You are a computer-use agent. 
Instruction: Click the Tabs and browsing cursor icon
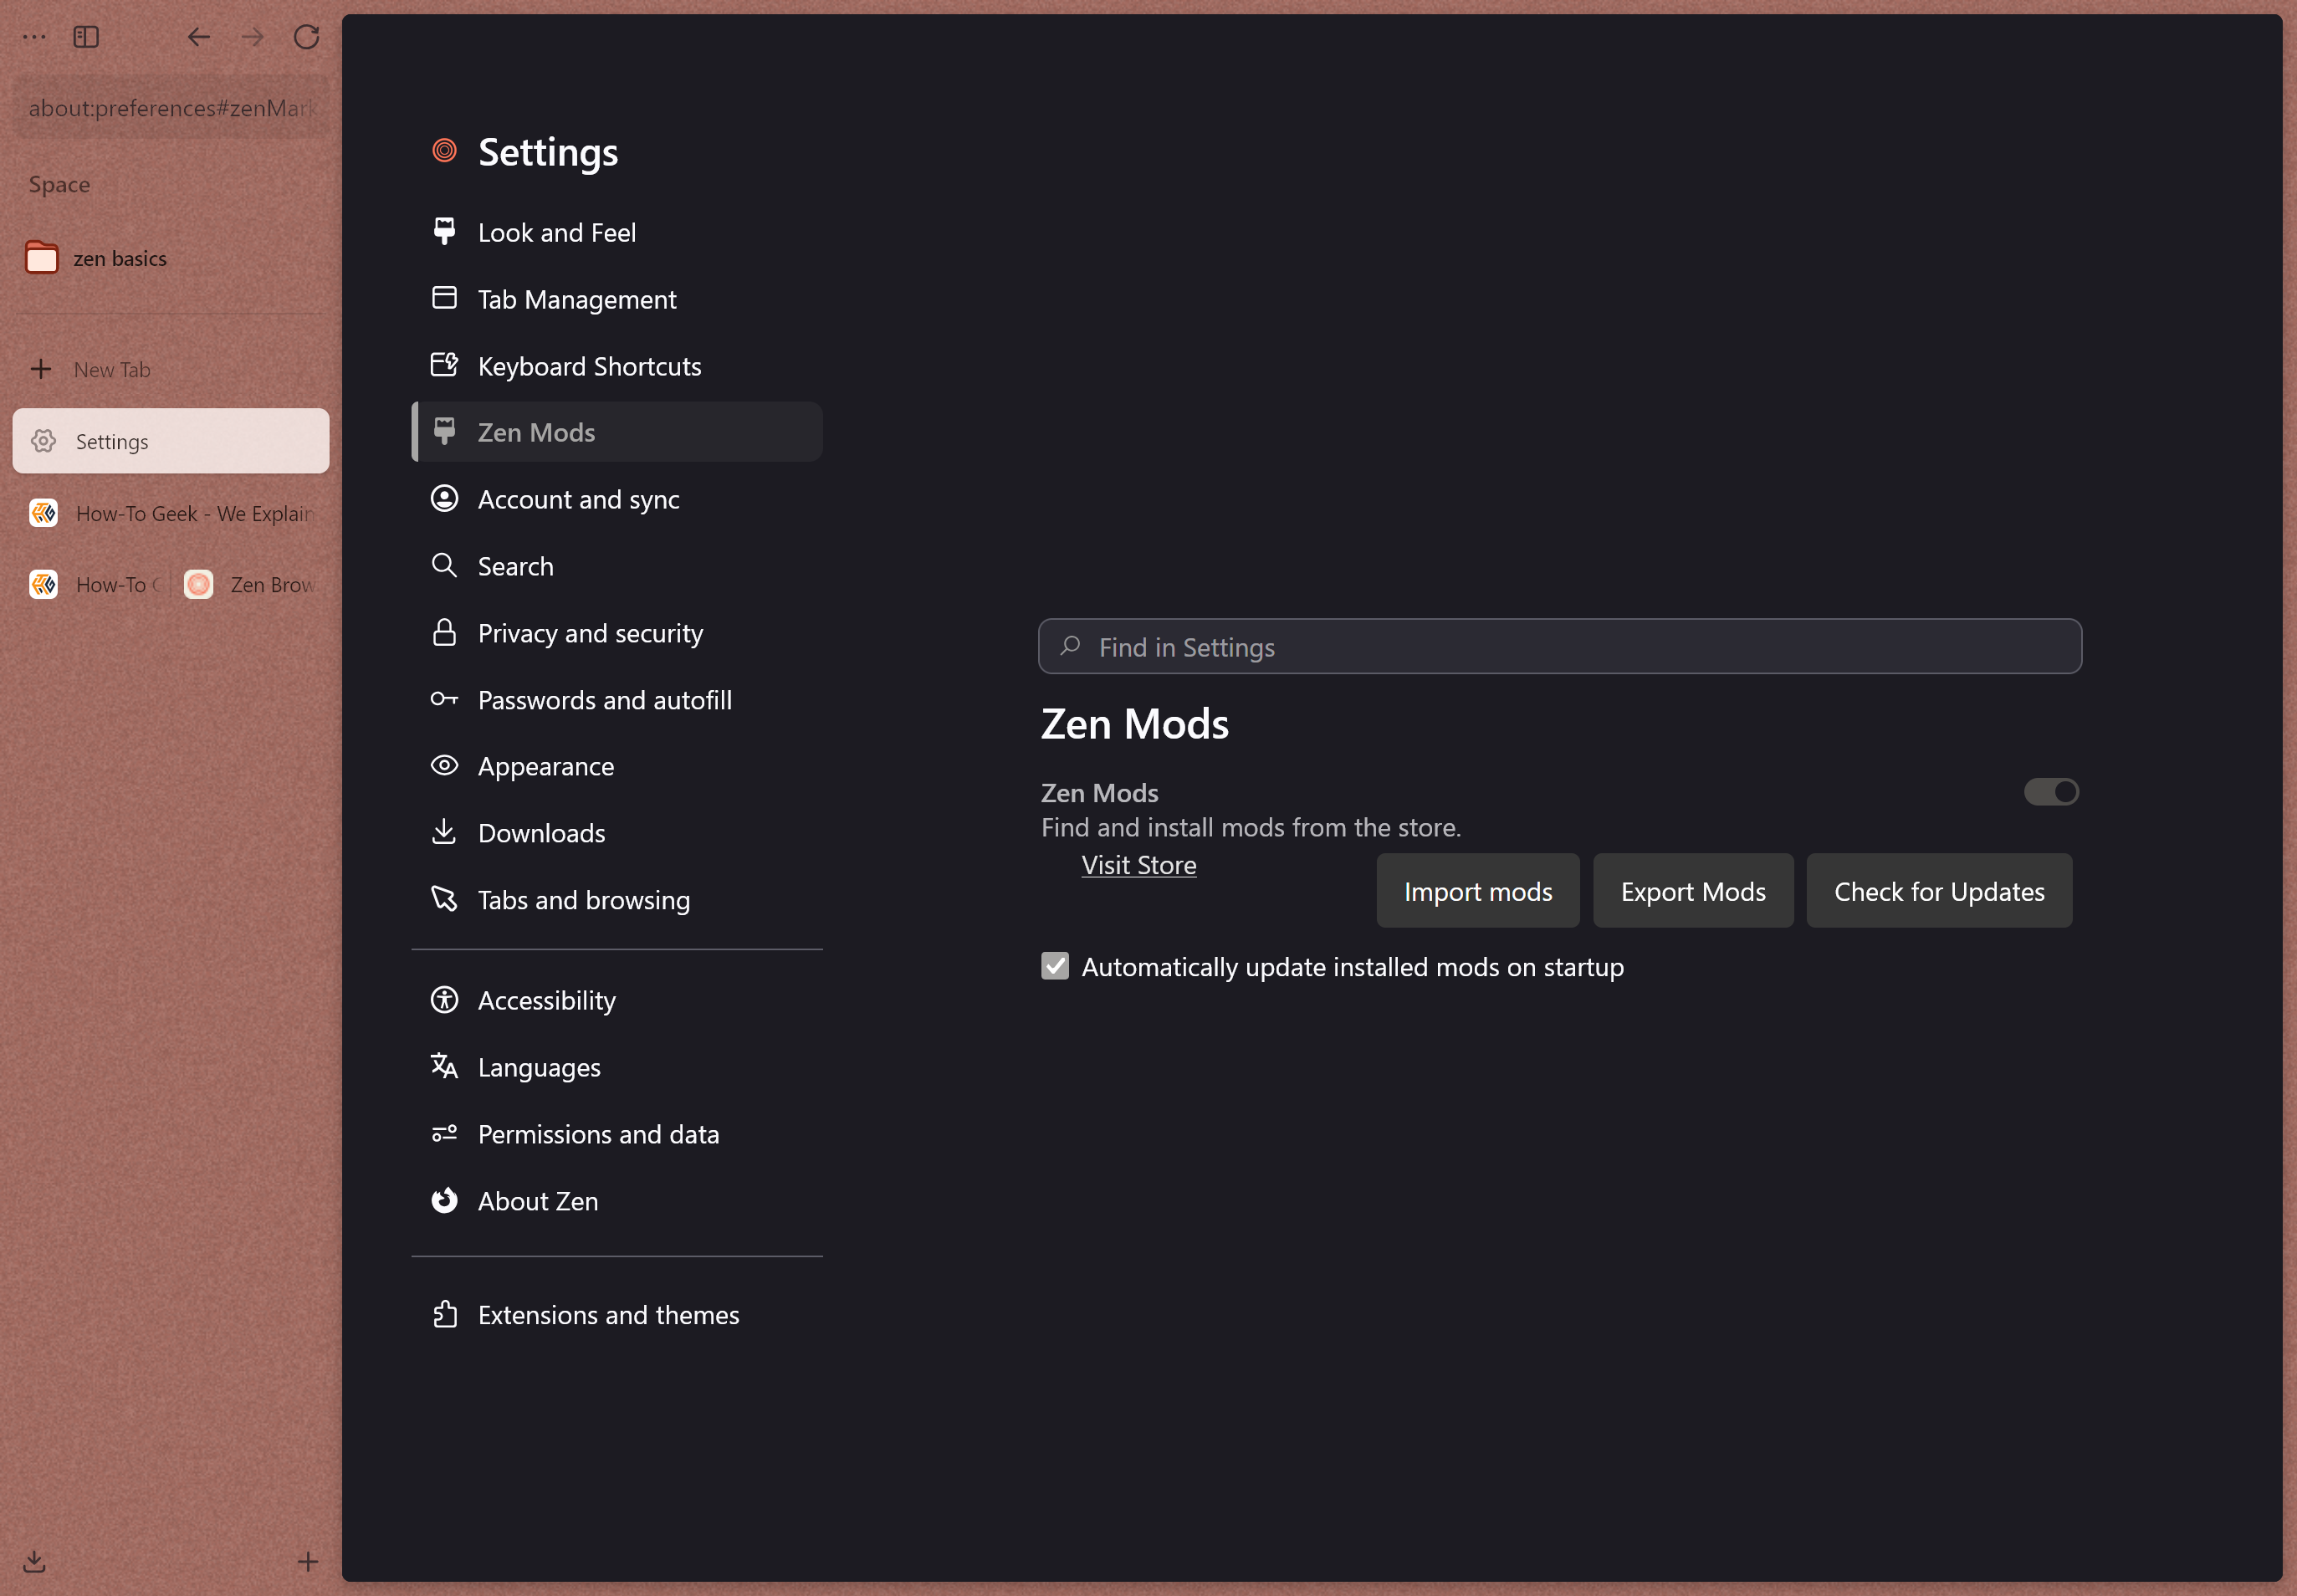point(444,899)
